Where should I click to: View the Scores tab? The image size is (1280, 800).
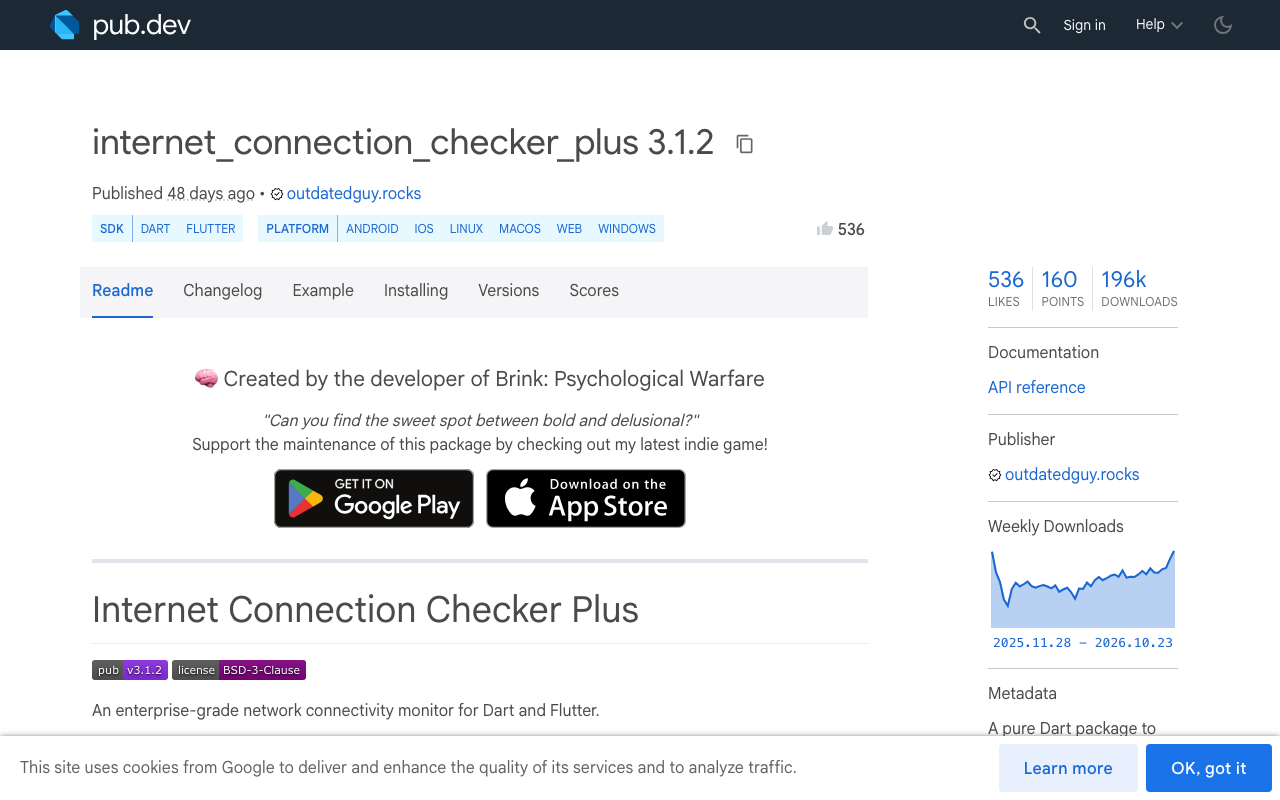594,291
